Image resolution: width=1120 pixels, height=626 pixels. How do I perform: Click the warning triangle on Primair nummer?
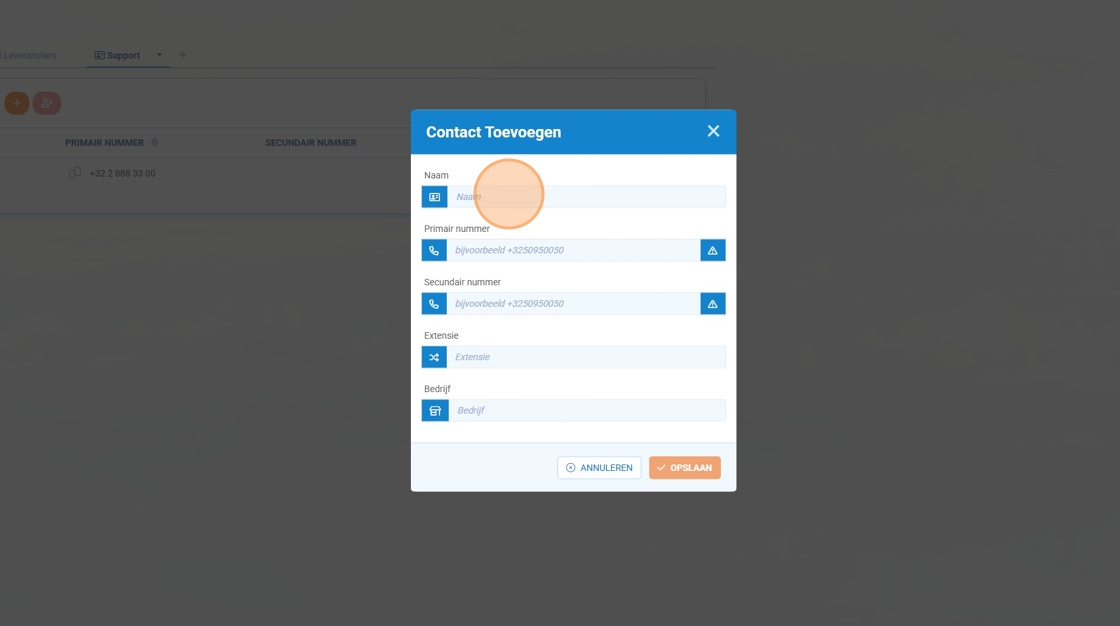pyautogui.click(x=712, y=250)
